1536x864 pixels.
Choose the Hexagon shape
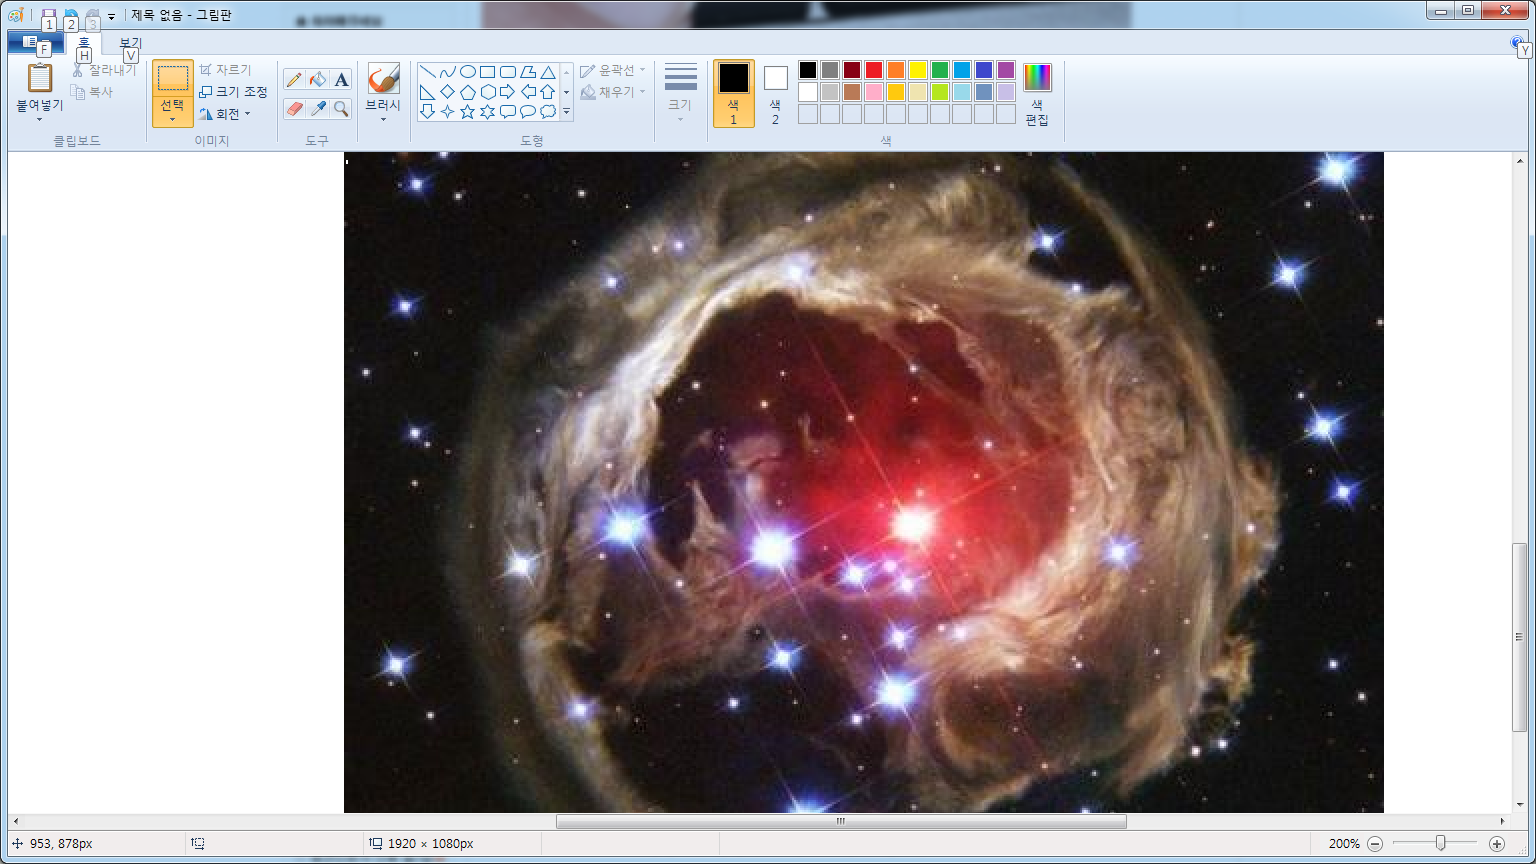pyautogui.click(x=487, y=92)
